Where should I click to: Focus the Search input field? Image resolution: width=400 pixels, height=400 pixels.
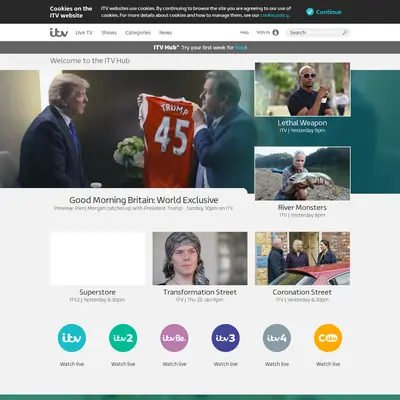click(315, 33)
